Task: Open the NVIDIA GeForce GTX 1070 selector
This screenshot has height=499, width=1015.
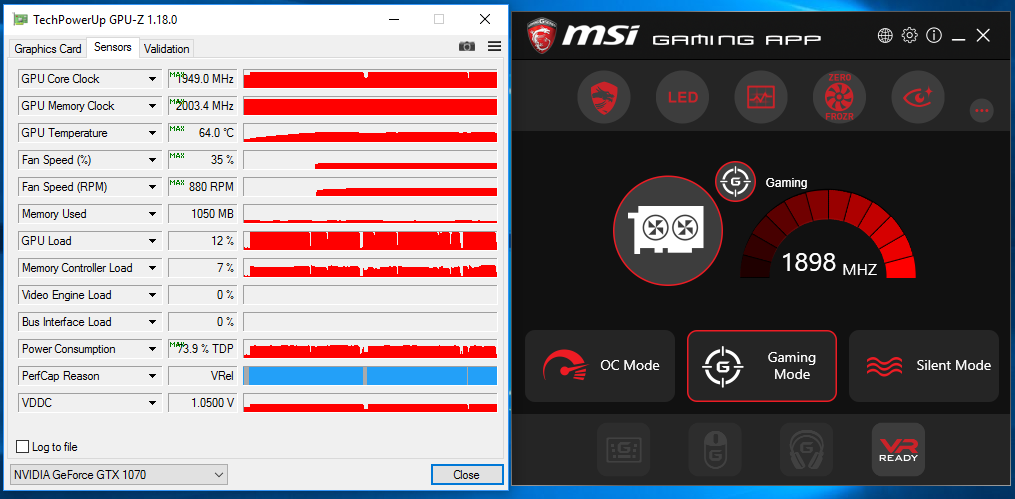Action: point(119,475)
